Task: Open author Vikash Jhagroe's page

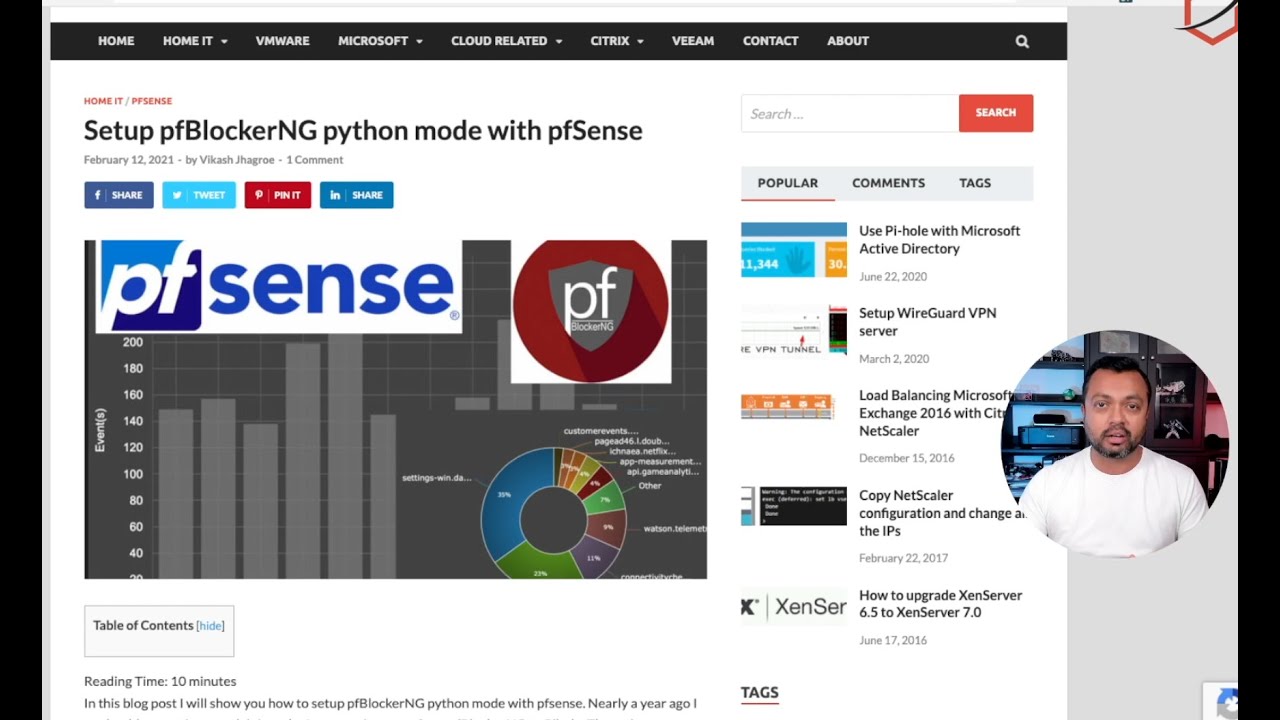Action: pyautogui.click(x=237, y=160)
